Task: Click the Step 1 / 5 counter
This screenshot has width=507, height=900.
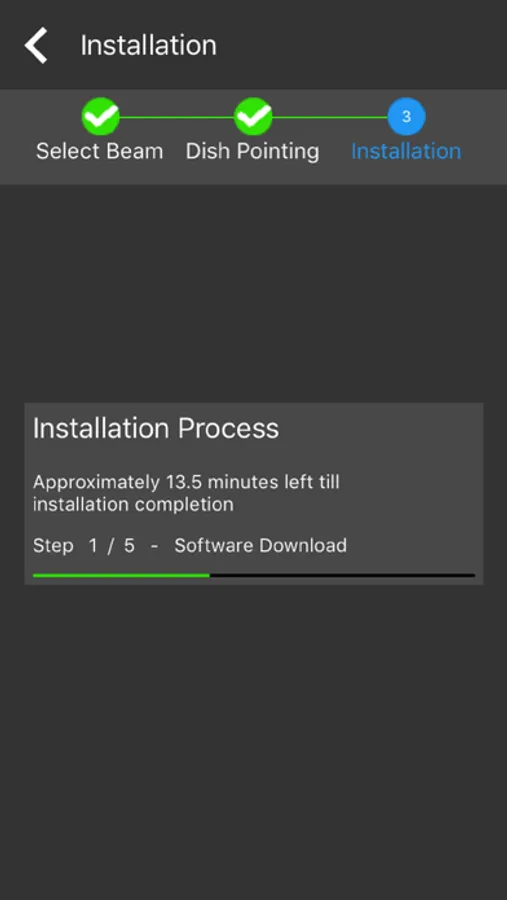Action: [84, 545]
